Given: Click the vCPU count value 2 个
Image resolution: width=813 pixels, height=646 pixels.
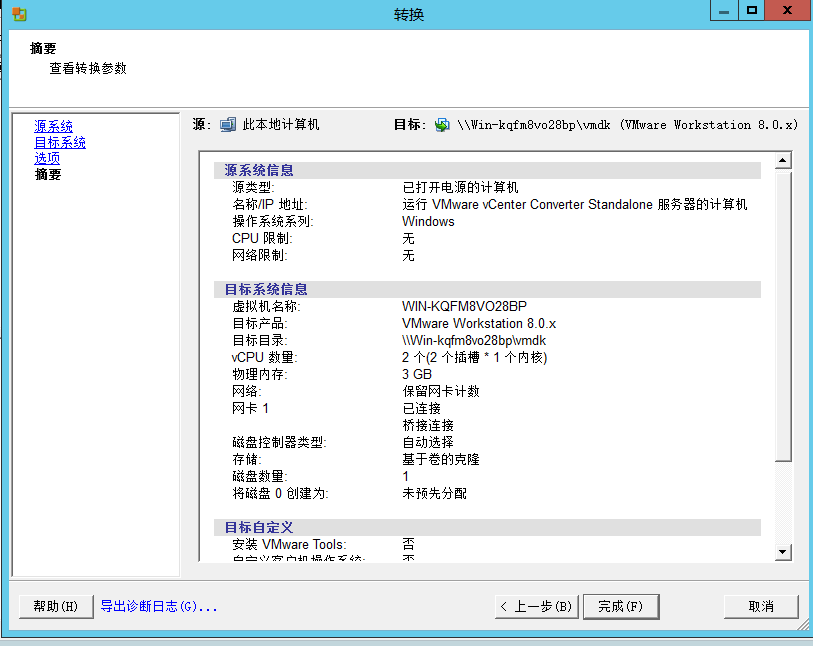Looking at the screenshot, I should tap(474, 358).
